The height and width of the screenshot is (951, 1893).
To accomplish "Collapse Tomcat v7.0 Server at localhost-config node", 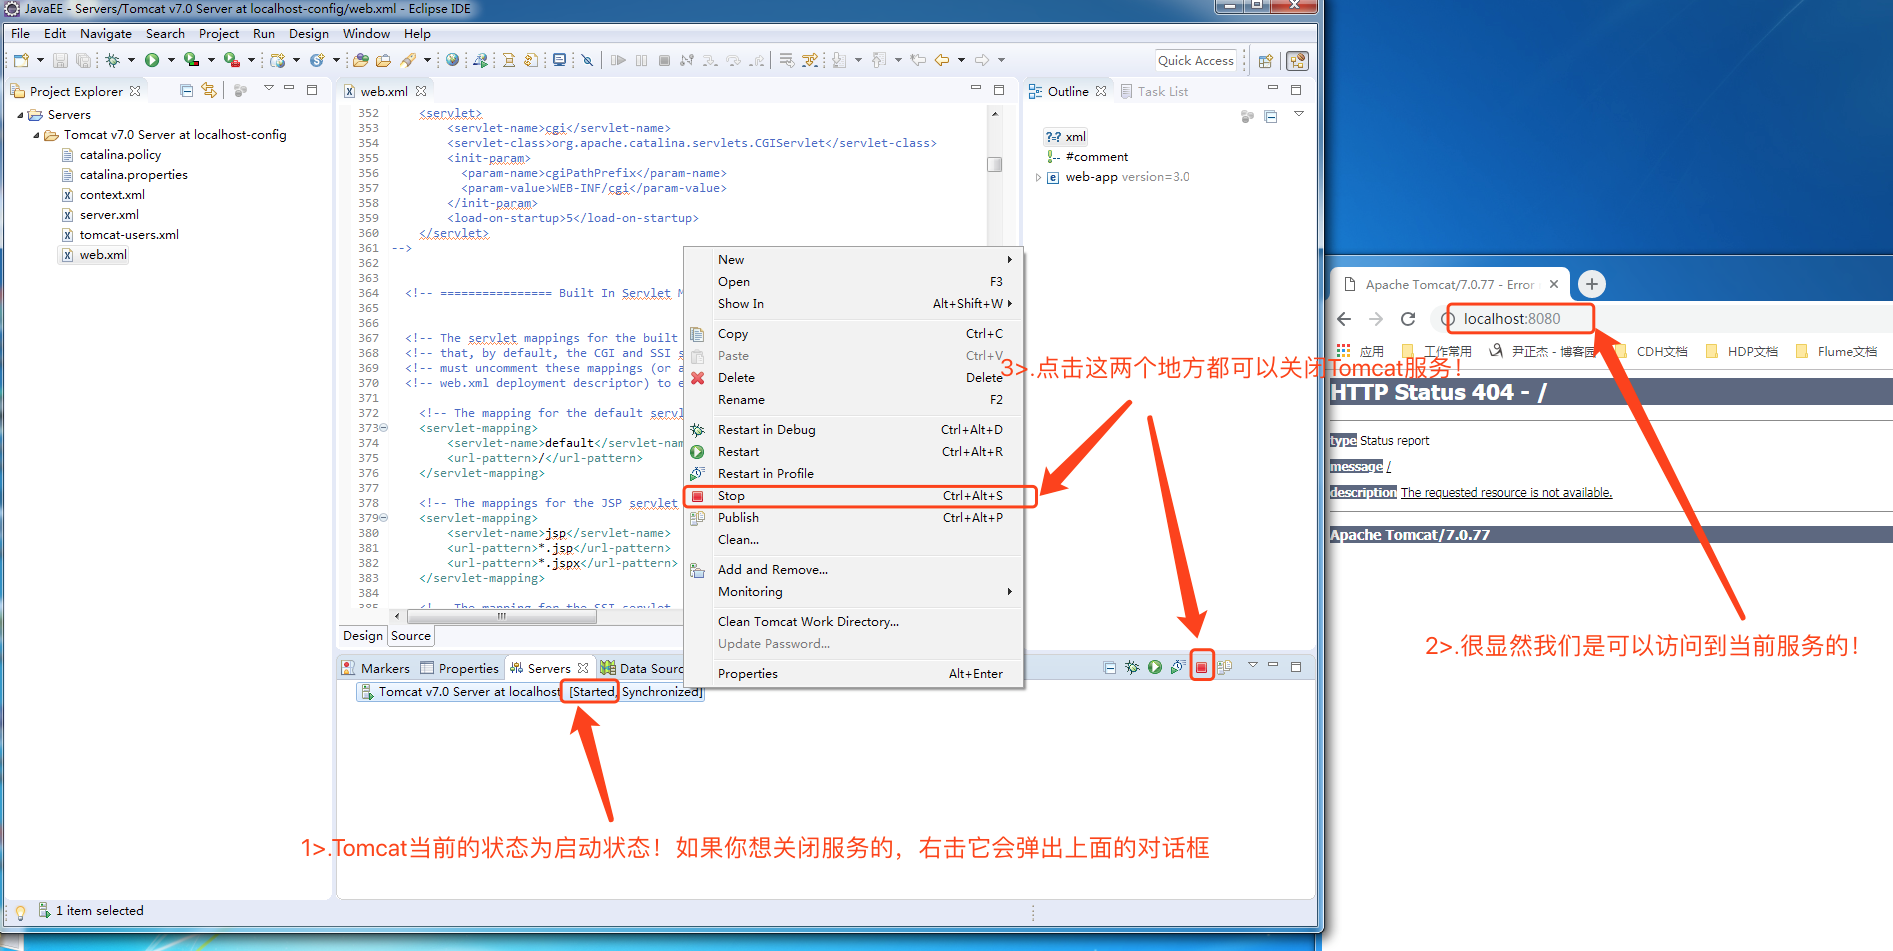I will (x=37, y=135).
